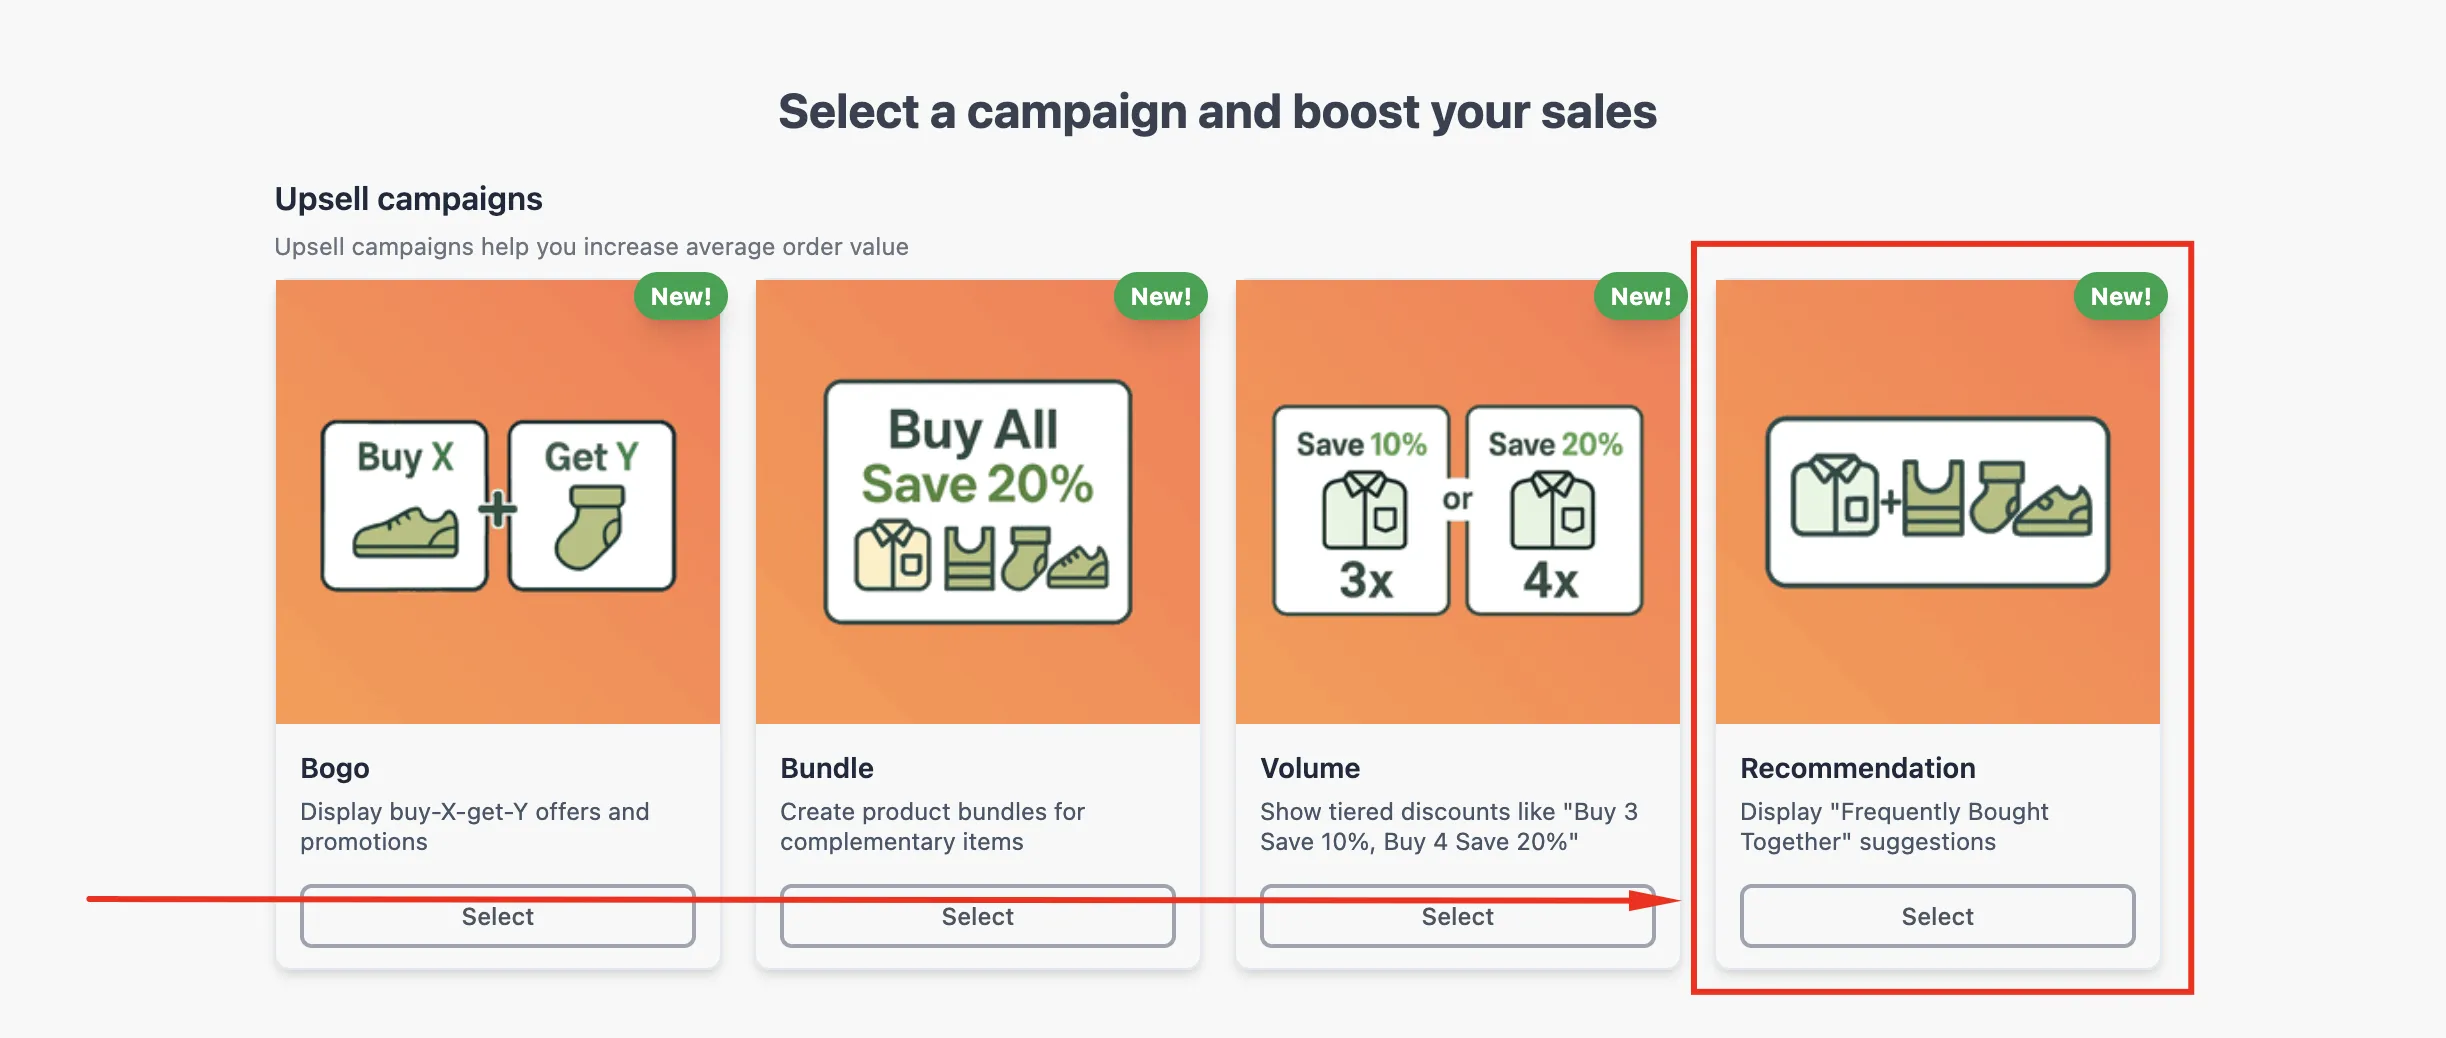Click the Bogo card title
This screenshot has width=2446, height=1038.
pyautogui.click(x=335, y=768)
